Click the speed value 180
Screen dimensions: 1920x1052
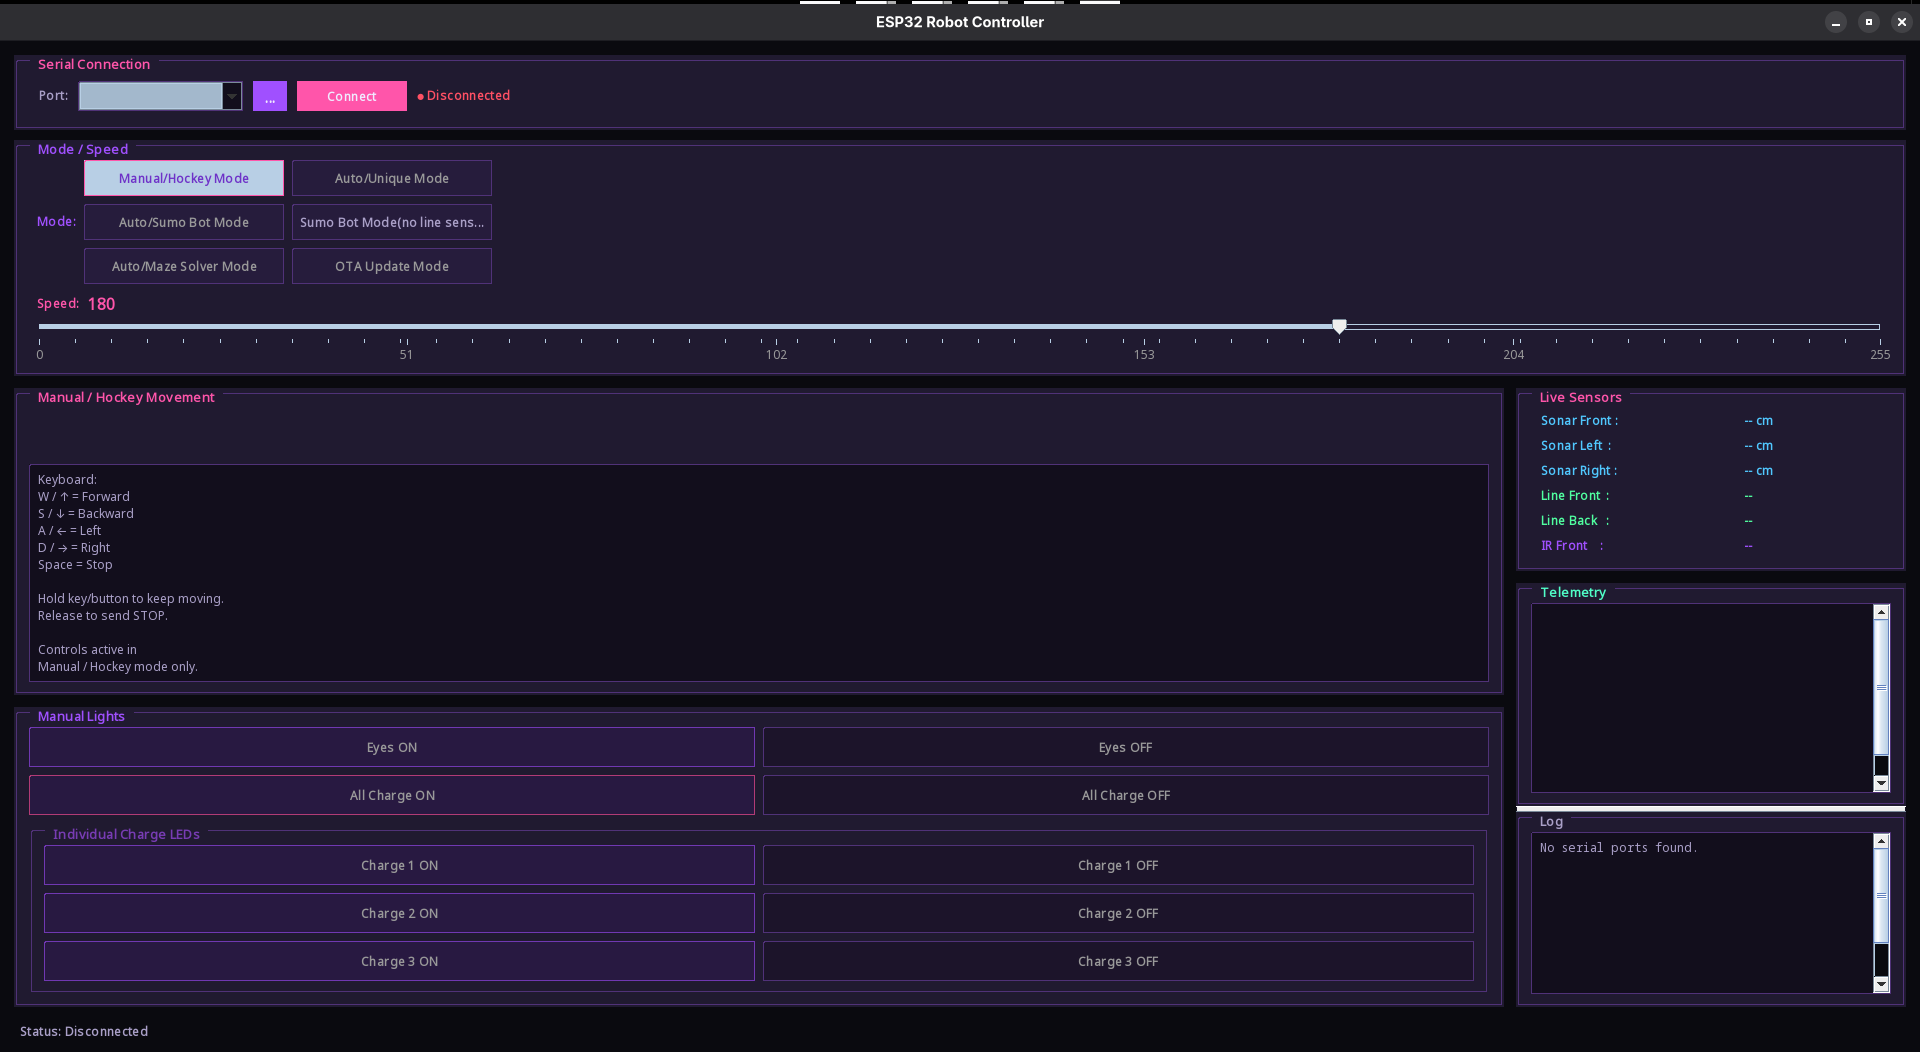coord(101,304)
